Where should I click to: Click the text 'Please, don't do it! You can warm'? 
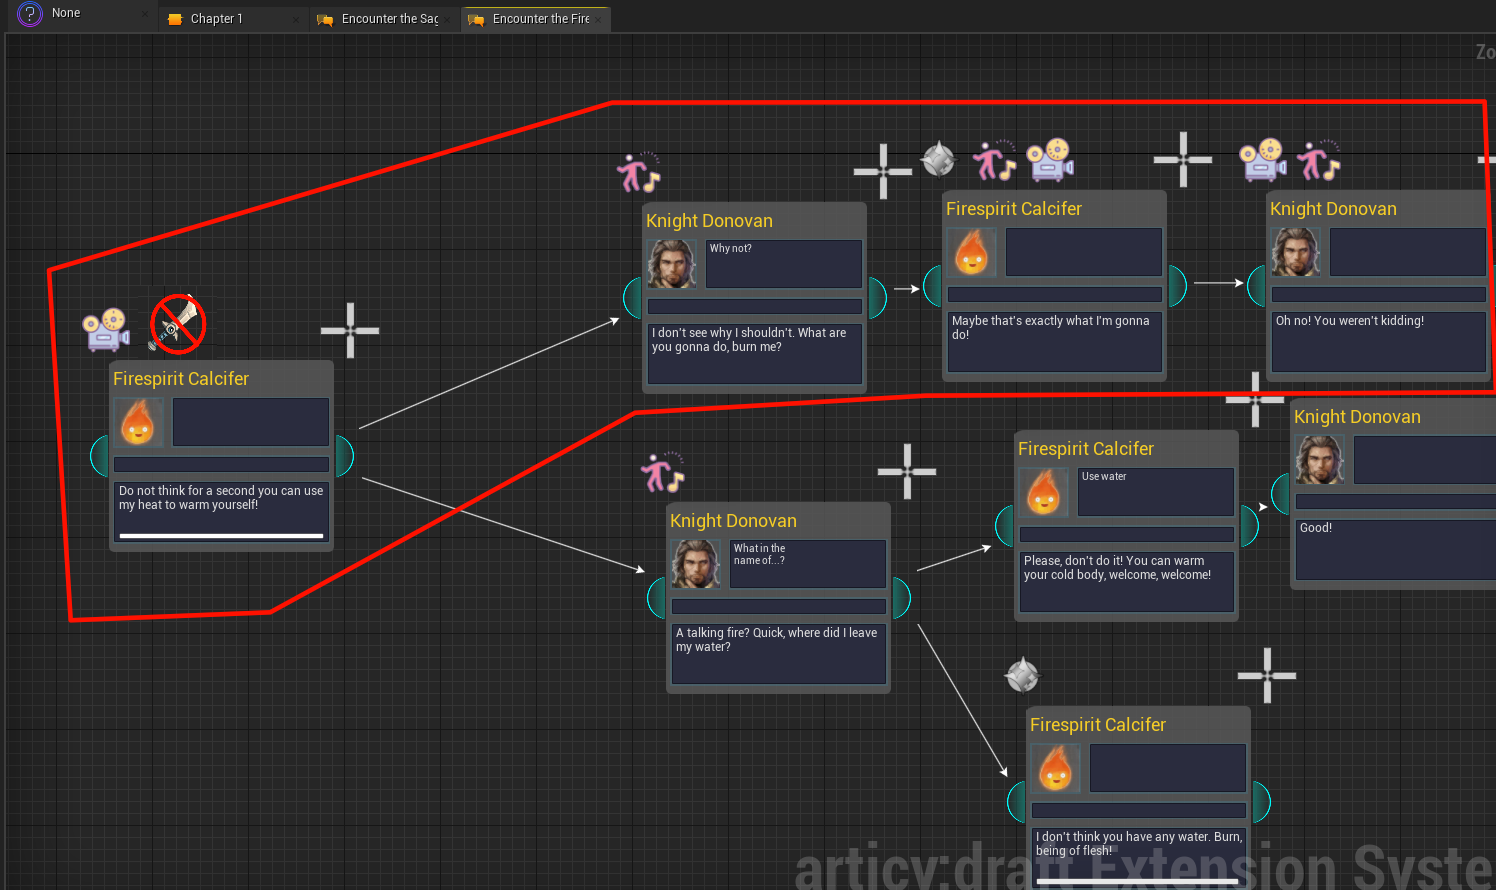coord(1114,561)
